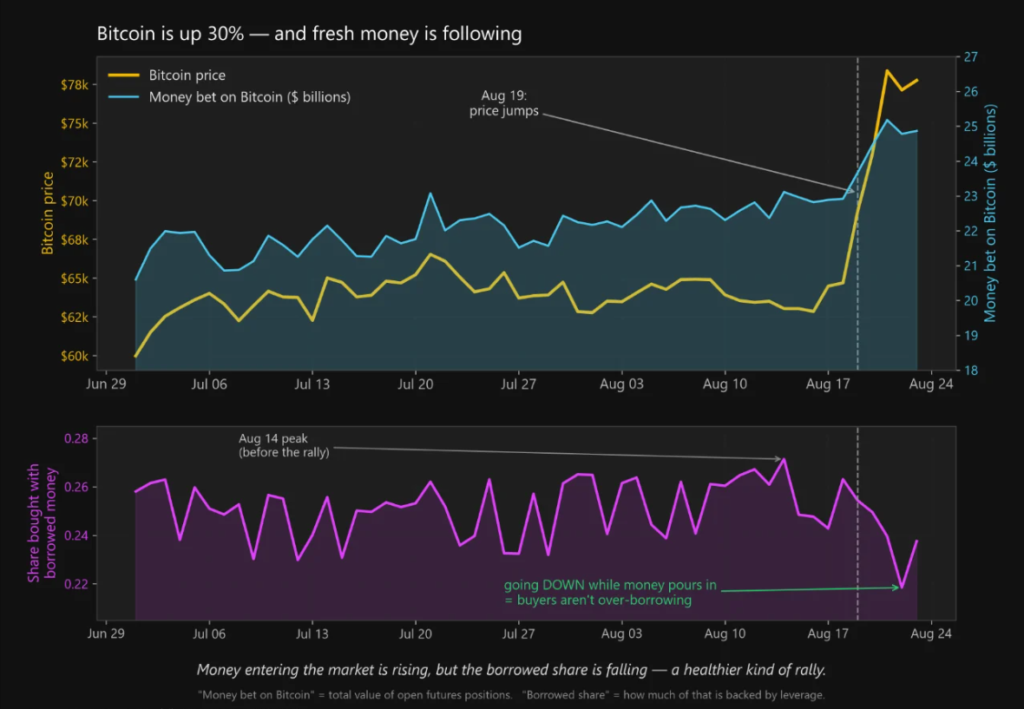Click "Jul 20" under the borrowed-share chart
The width and height of the screenshot is (1024, 709).
(415, 633)
